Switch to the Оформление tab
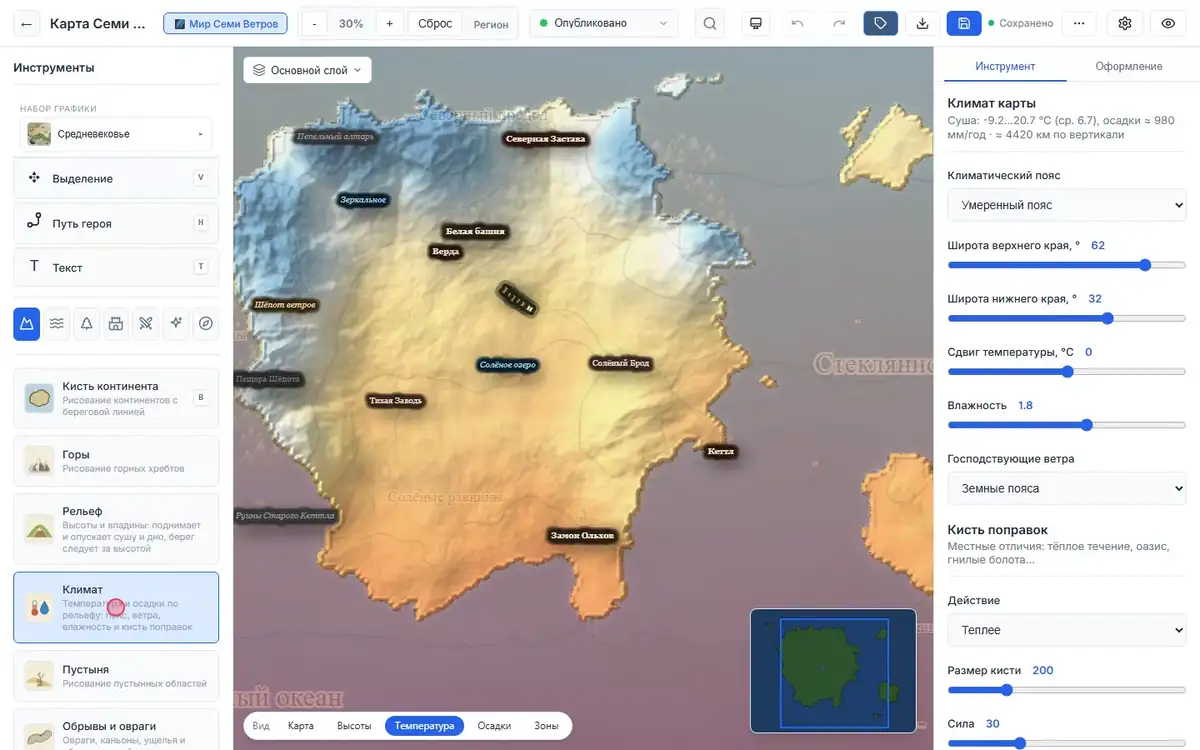 coord(1128,66)
